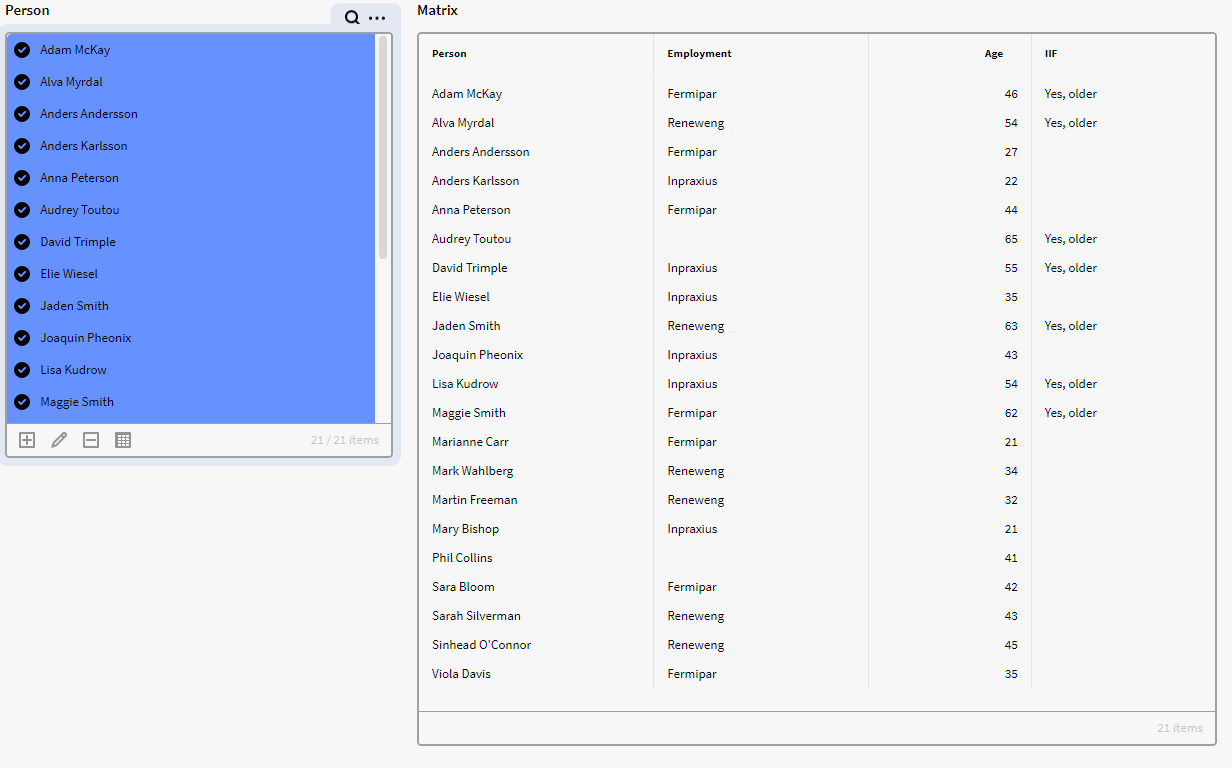The width and height of the screenshot is (1232, 768).
Task: Click the Person list vertical scrollbar
Action: pos(383,150)
